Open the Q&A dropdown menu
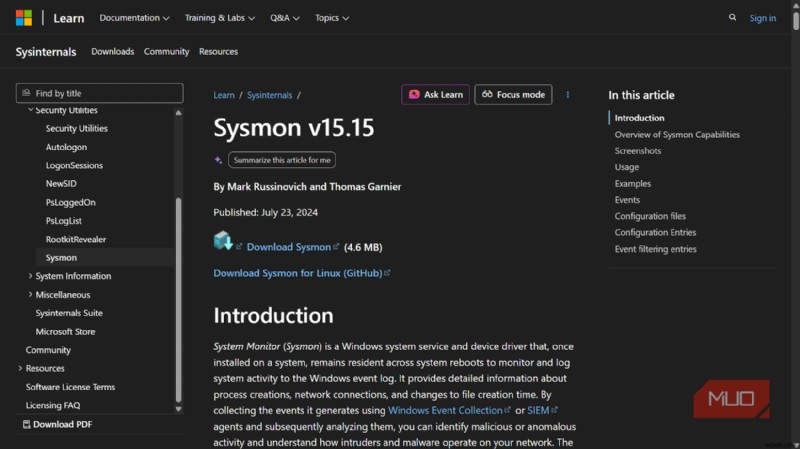This screenshot has width=800, height=449. click(x=285, y=18)
